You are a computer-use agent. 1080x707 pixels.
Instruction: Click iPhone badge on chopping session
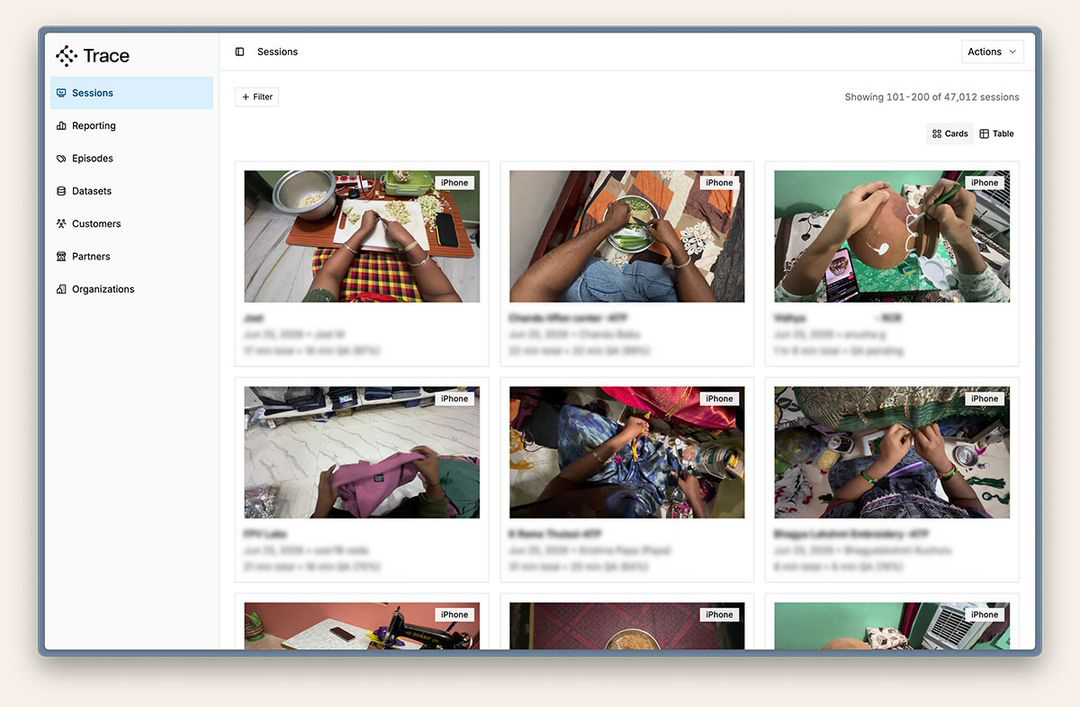(455, 183)
